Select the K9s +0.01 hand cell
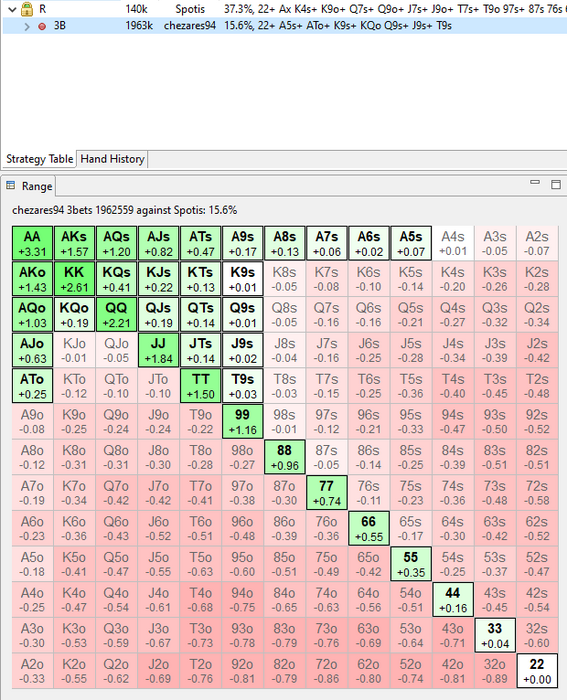This screenshot has width=567, height=700. 242,279
